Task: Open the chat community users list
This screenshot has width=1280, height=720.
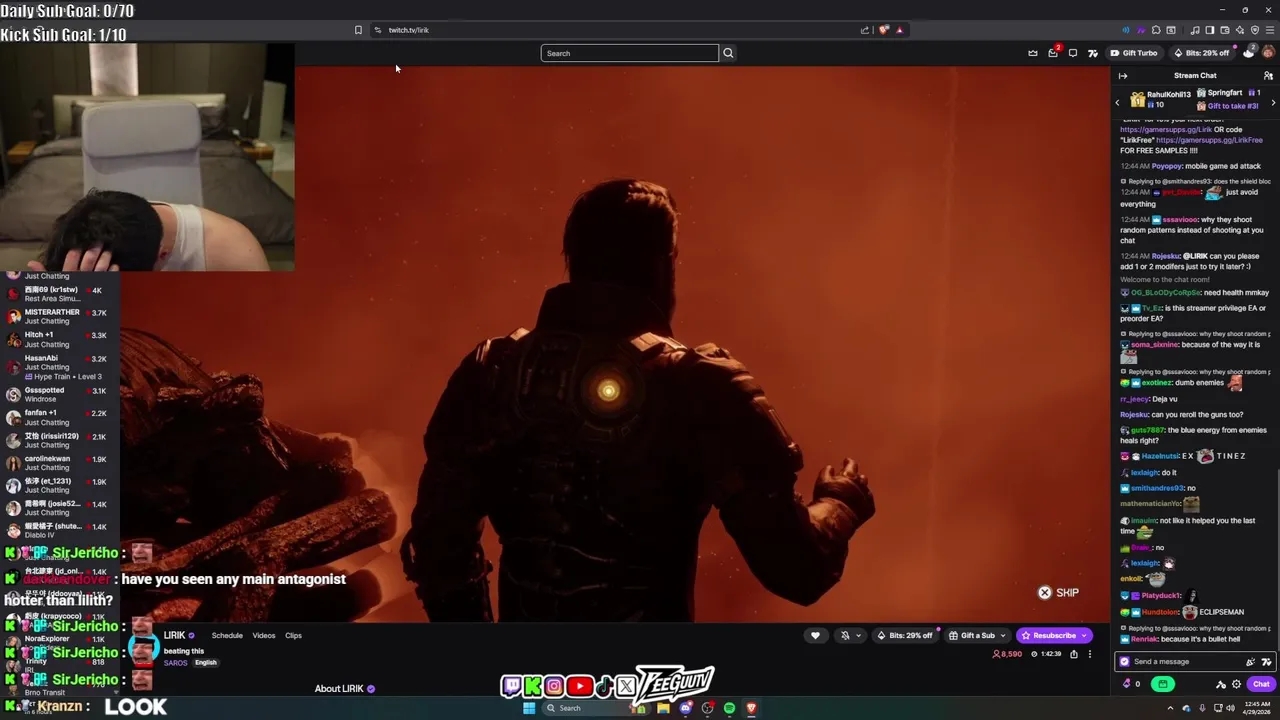Action: coord(1268,76)
